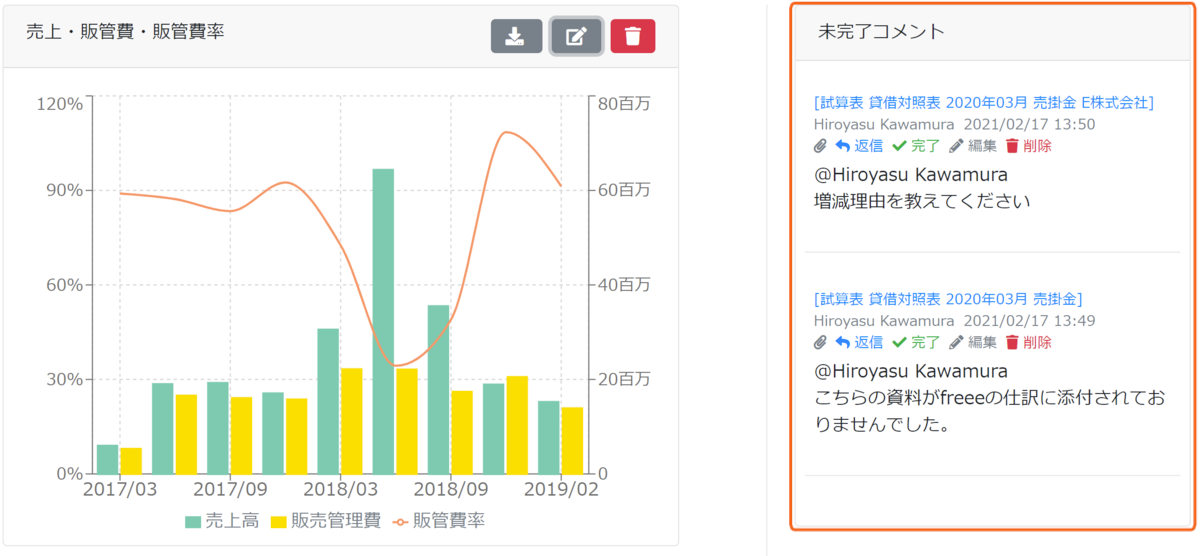Mark the 13:50 comment as 完了
Viewport: 1200px width, 556px height.
pos(916,146)
